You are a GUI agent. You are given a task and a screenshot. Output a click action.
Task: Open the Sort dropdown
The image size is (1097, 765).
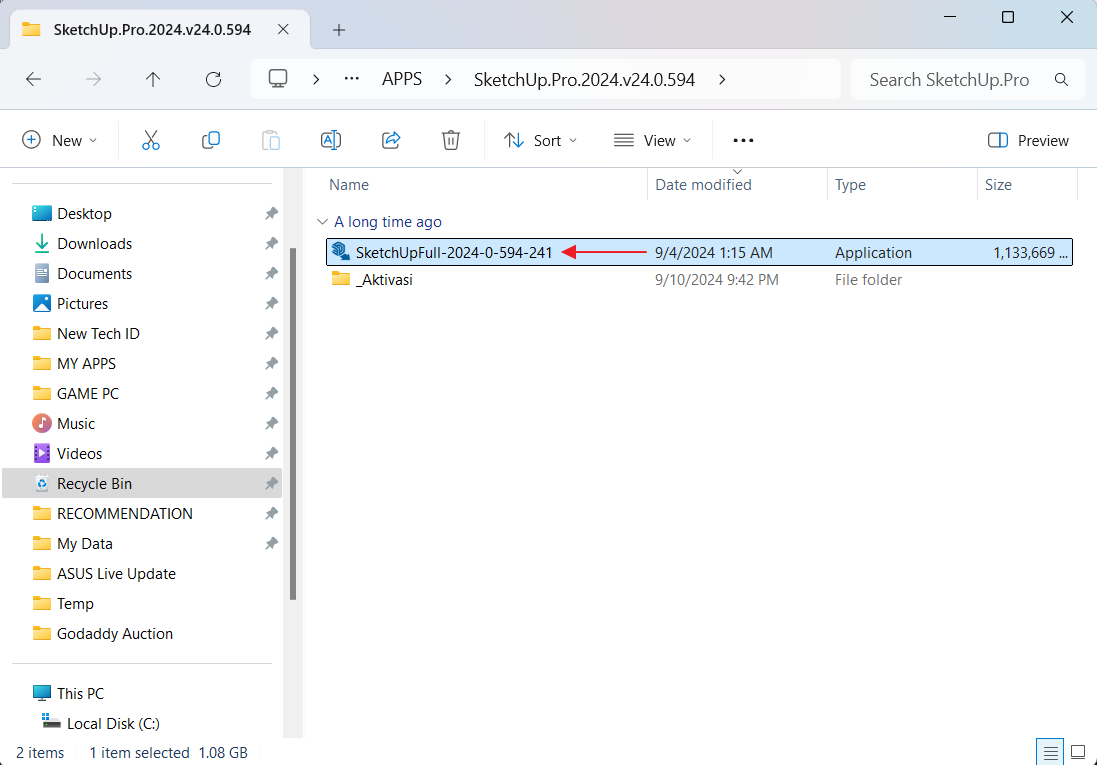pyautogui.click(x=541, y=140)
